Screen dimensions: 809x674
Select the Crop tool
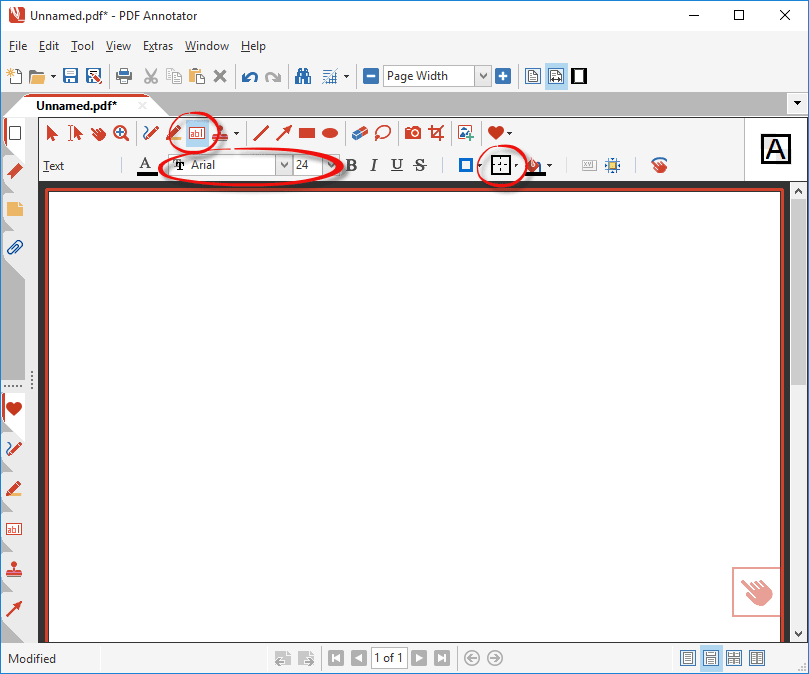tap(435, 132)
